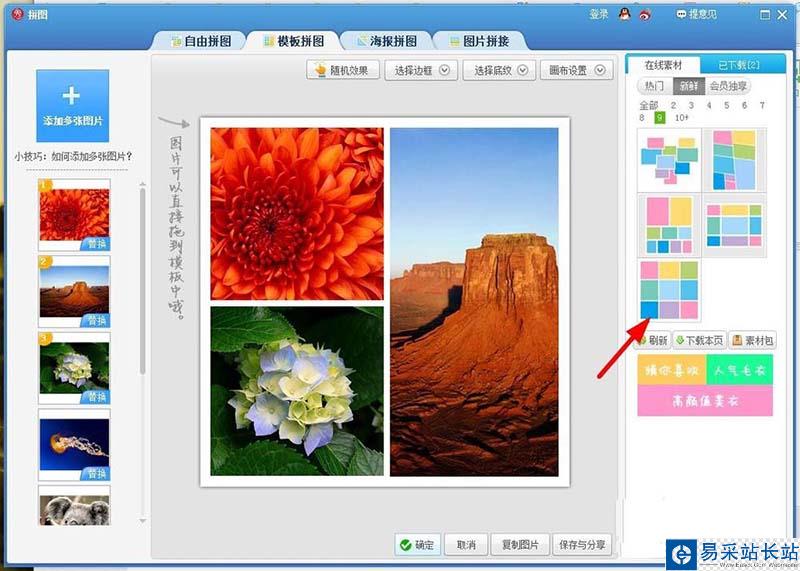Select hydrangea thumbnail in left list
Viewport: 800px width, 571px height.
click(74, 368)
